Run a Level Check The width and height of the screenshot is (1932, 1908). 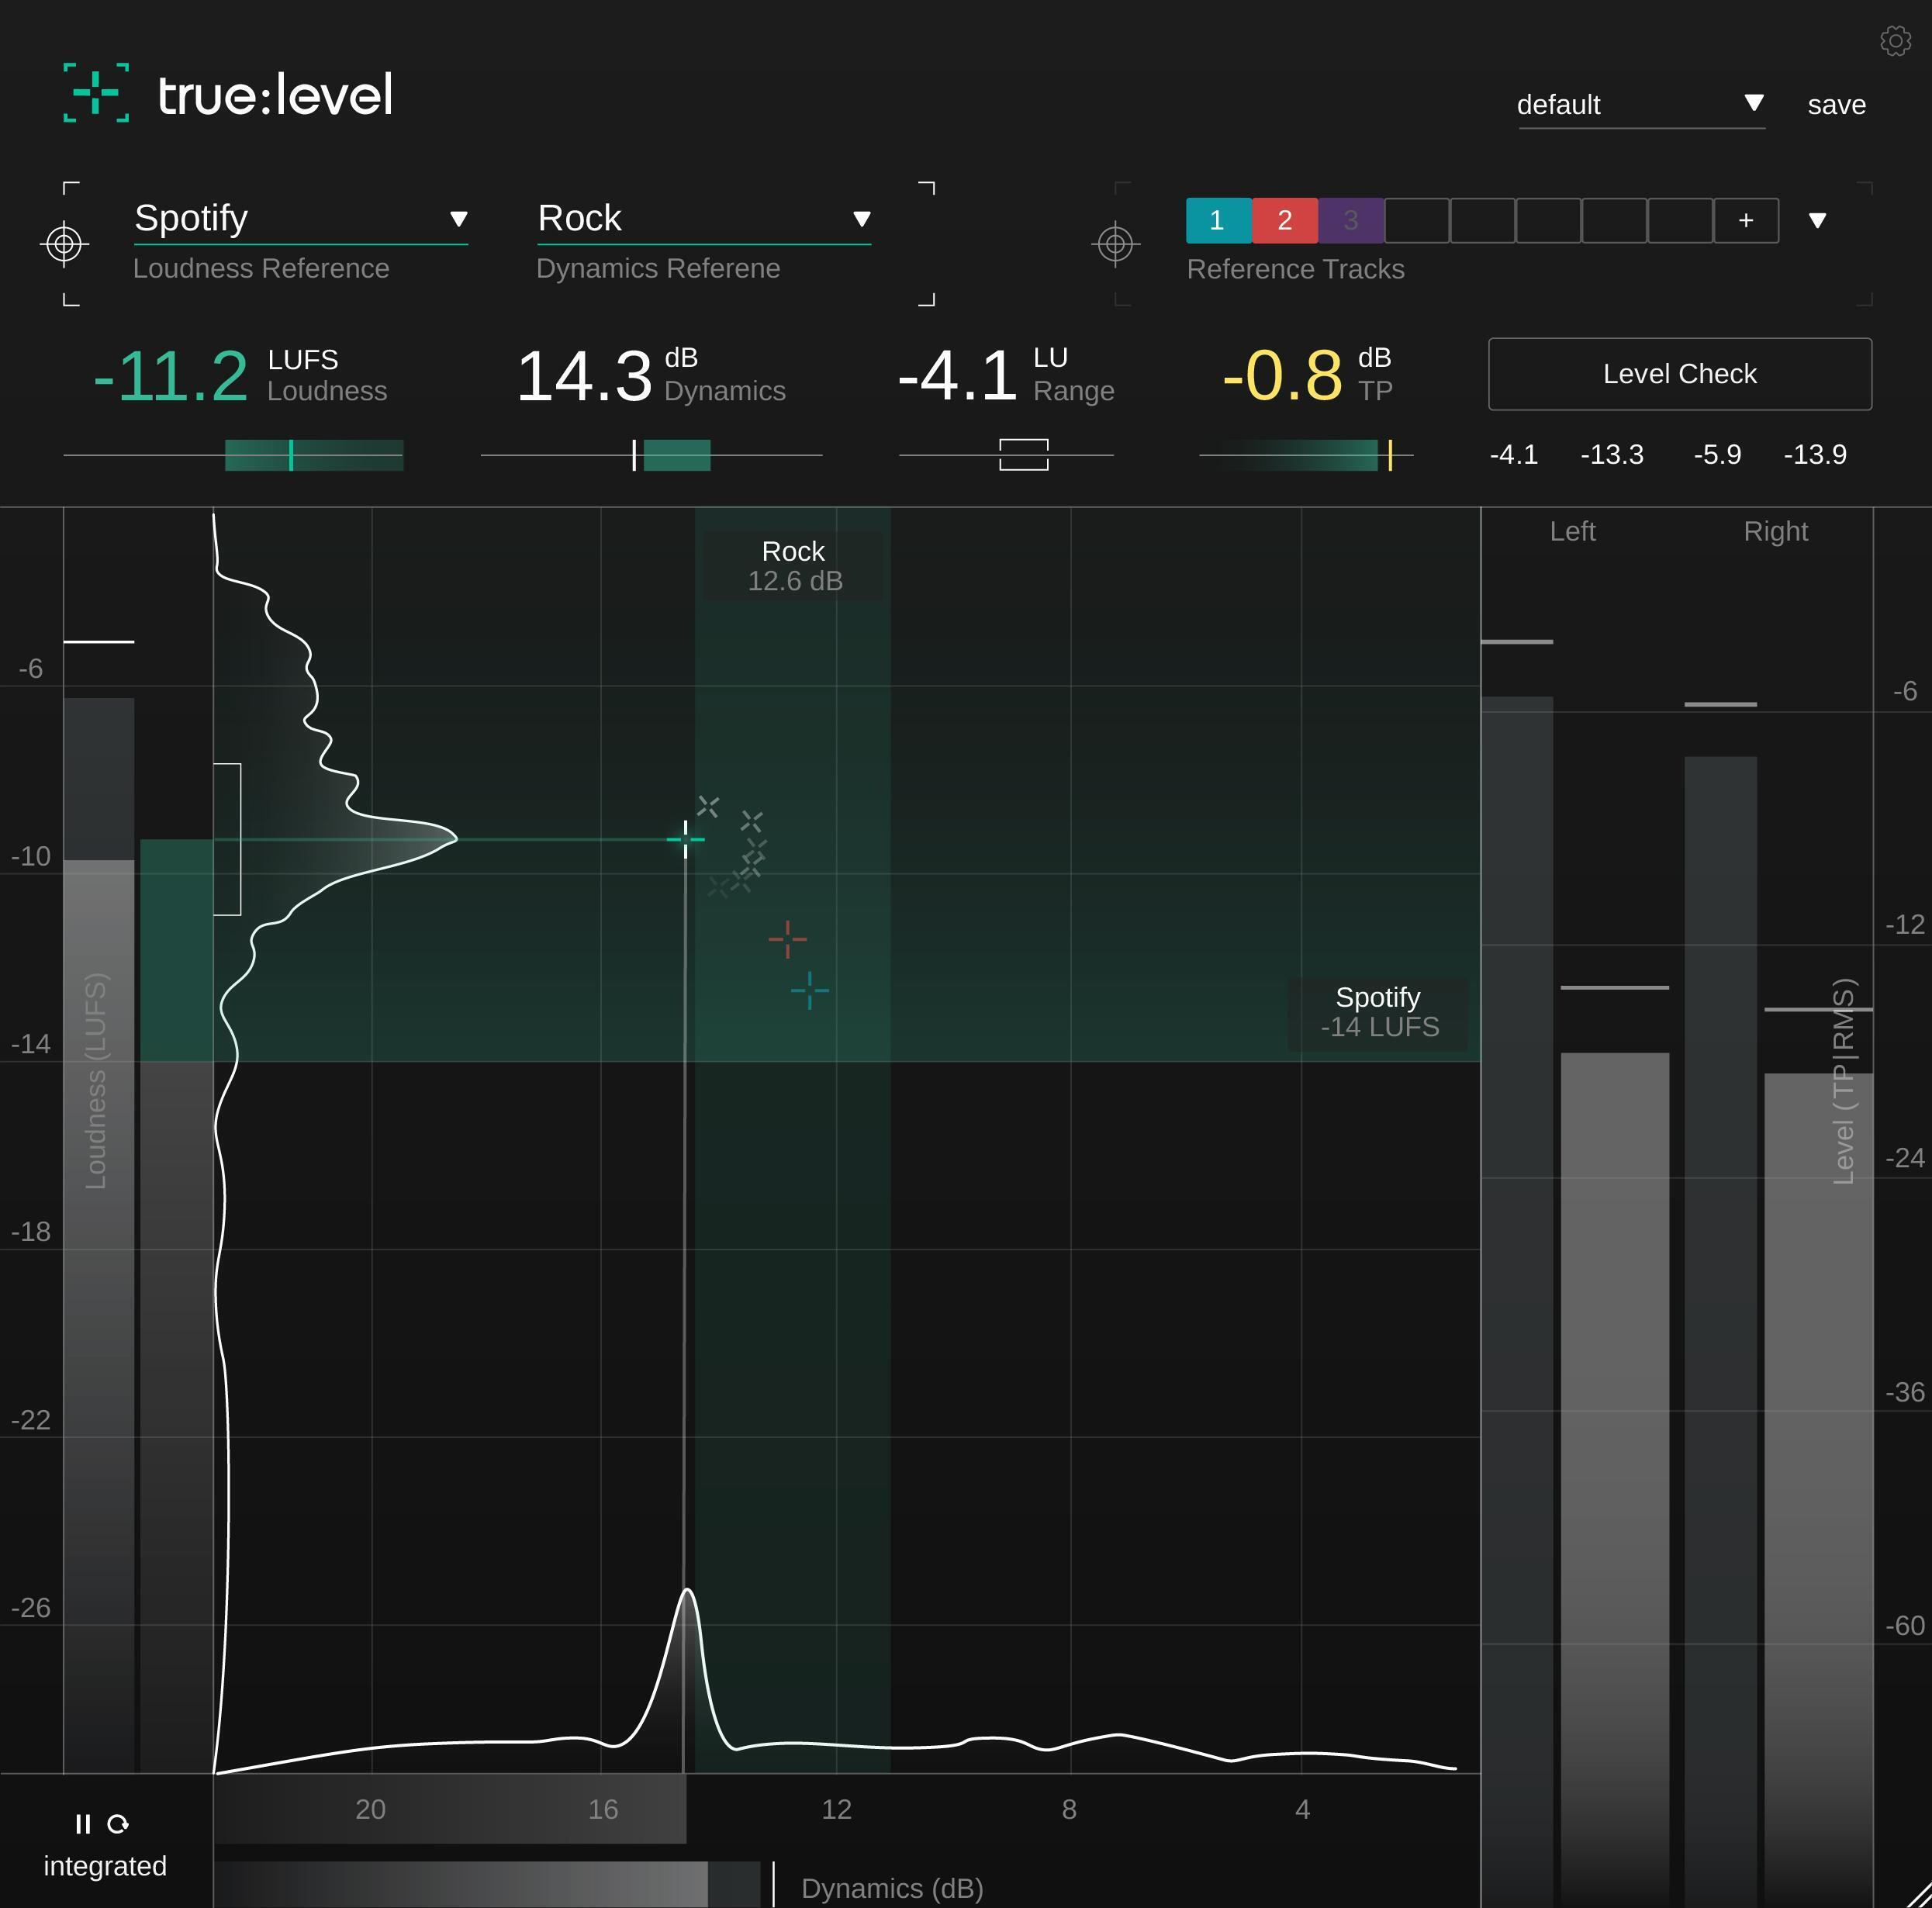1679,374
